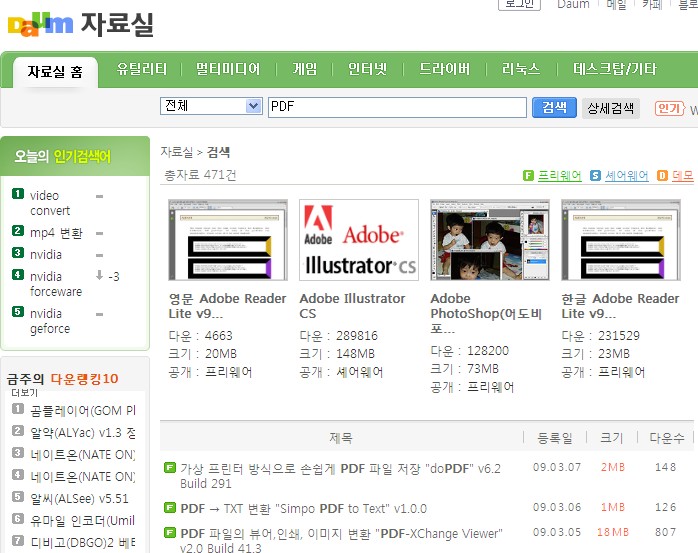Click the rank 4 badge next to nvidia forceware
The height and width of the screenshot is (553, 698).
(x=18, y=274)
